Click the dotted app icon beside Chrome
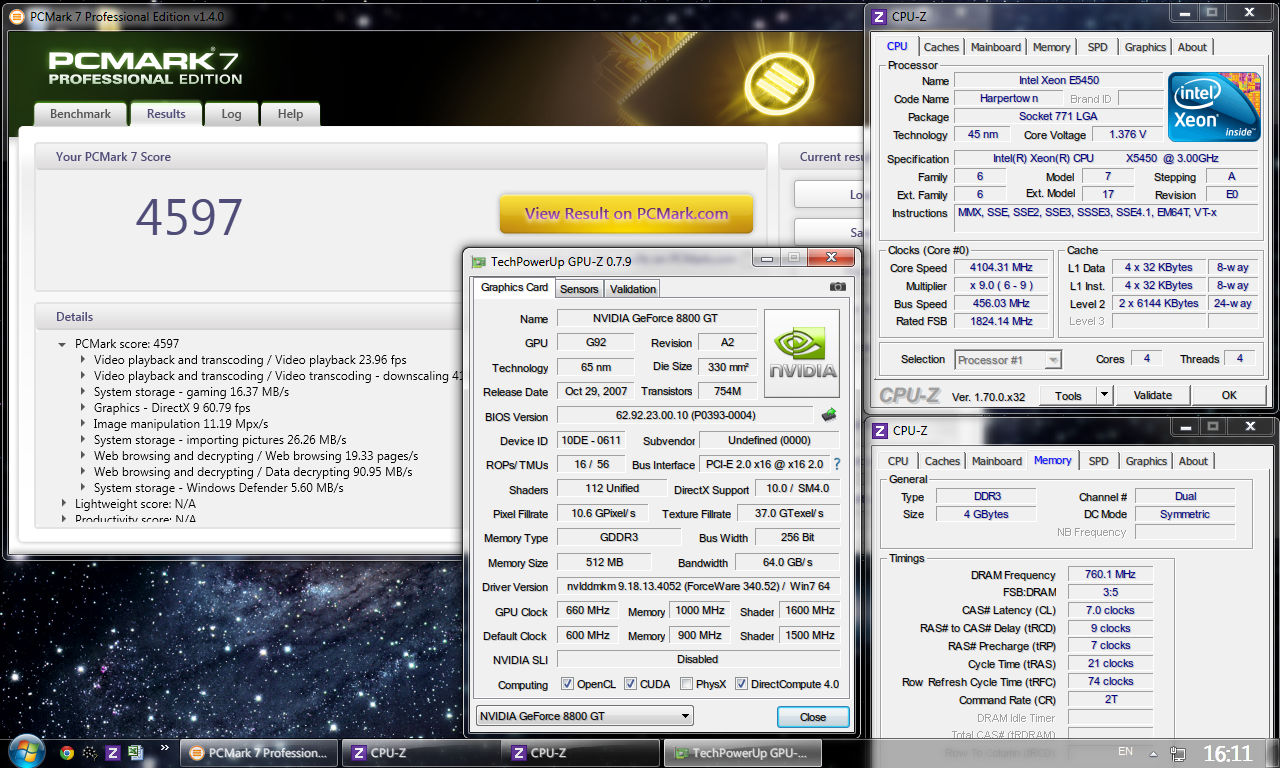Image resolution: width=1280 pixels, height=768 pixels. pos(90,753)
